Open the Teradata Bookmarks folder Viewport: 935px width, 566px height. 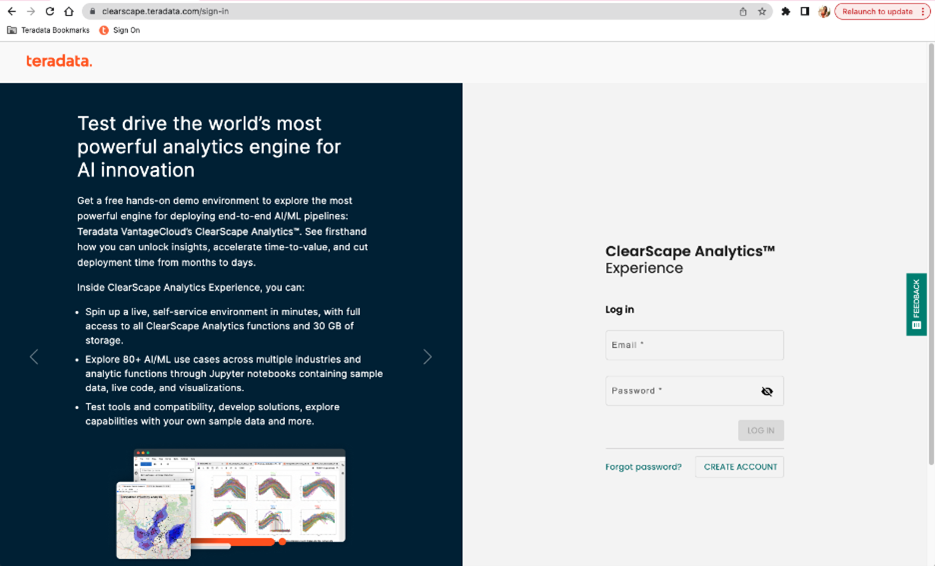[x=48, y=30]
